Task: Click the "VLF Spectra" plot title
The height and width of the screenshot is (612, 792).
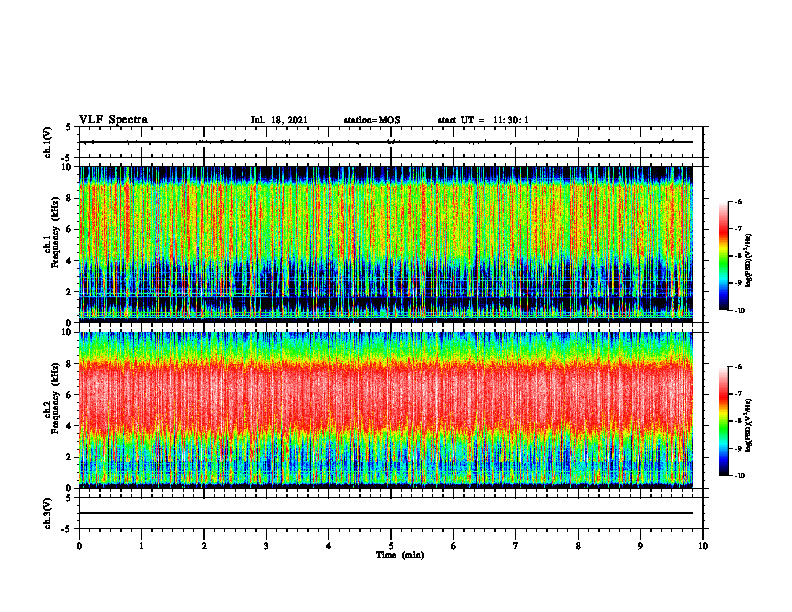Action: [x=113, y=120]
